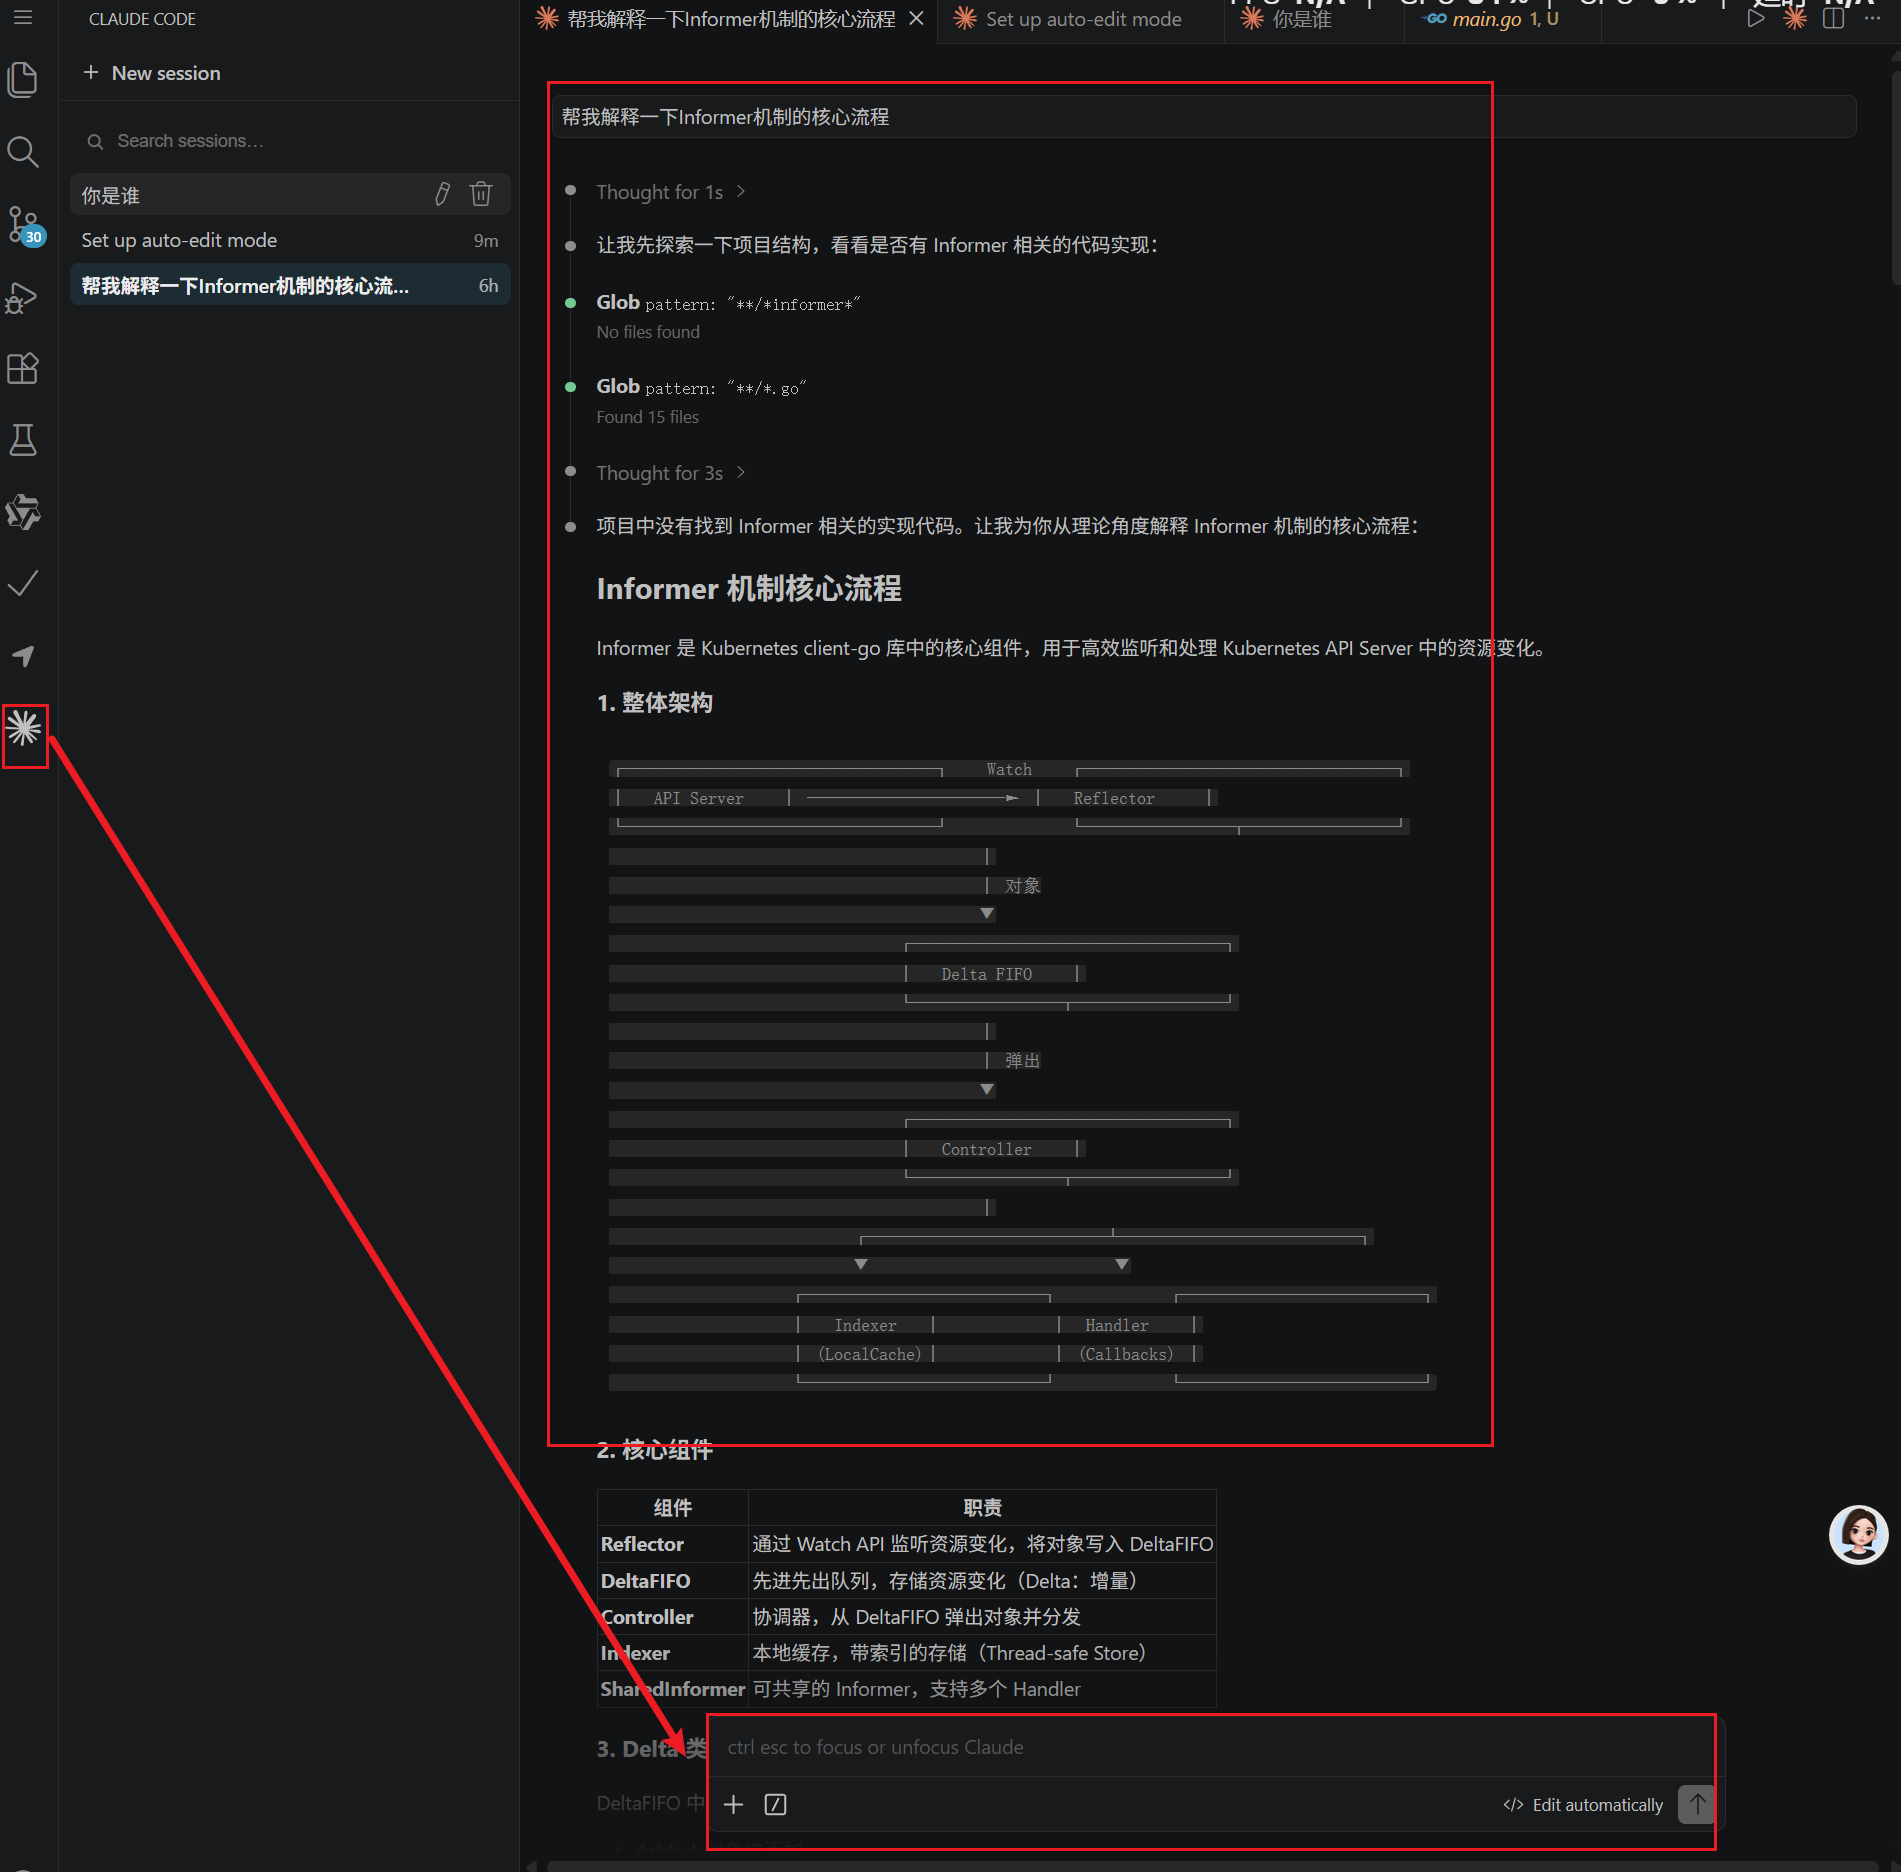Image resolution: width=1901 pixels, height=1872 pixels.
Task: Click the plus attach icon in chat input
Action: pyautogui.click(x=734, y=1804)
